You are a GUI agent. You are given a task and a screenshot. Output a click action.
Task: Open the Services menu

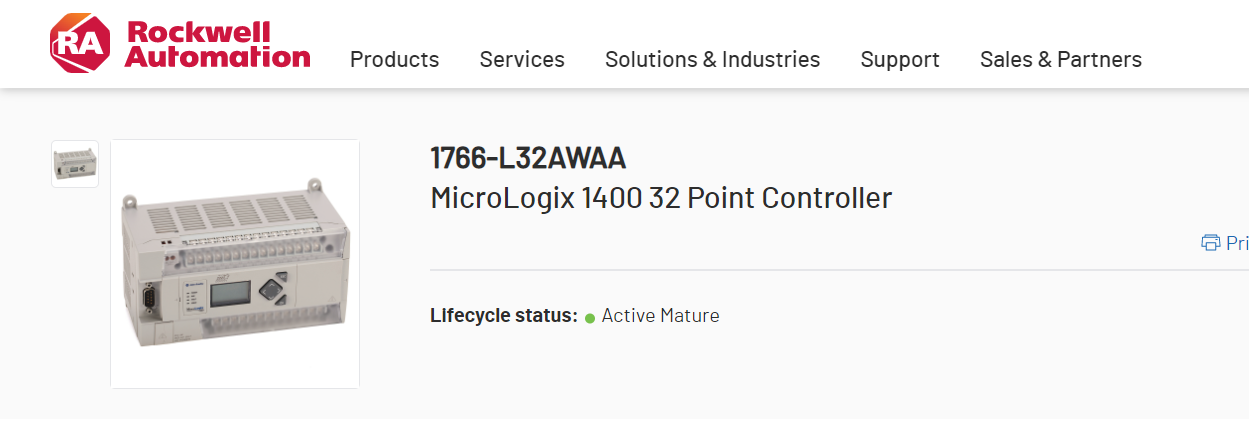(x=522, y=60)
